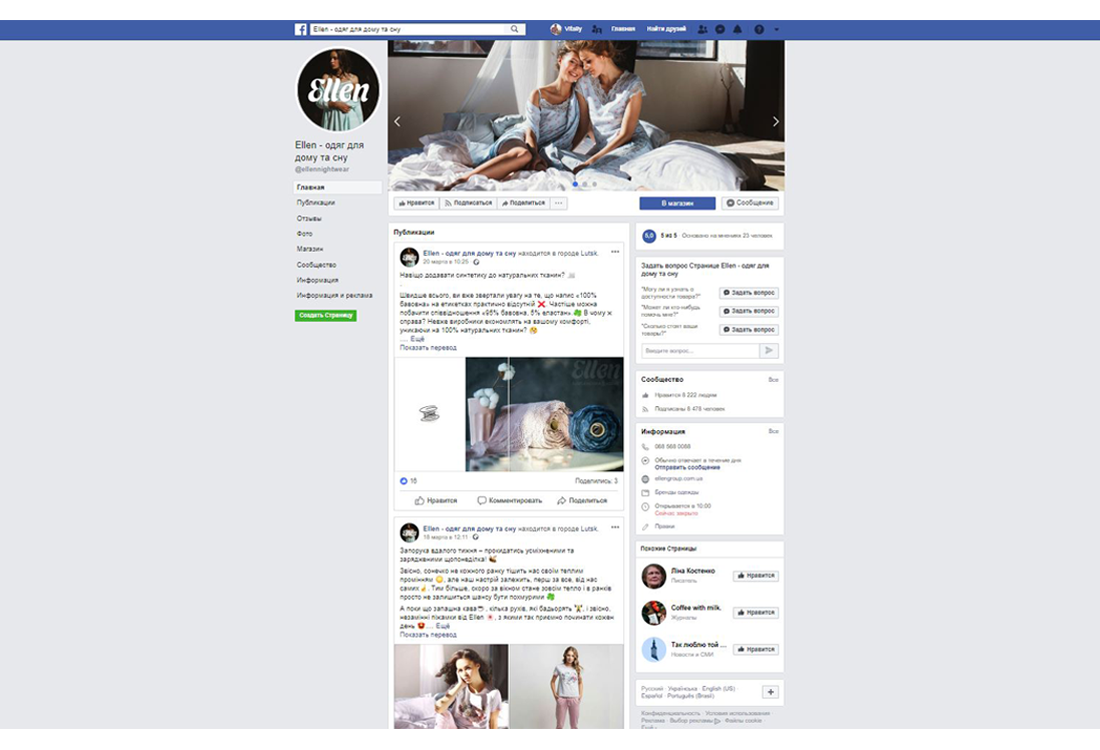Click the 5,0 rating badge
Image resolution: width=1100 pixels, height=750 pixels.
[x=649, y=236]
